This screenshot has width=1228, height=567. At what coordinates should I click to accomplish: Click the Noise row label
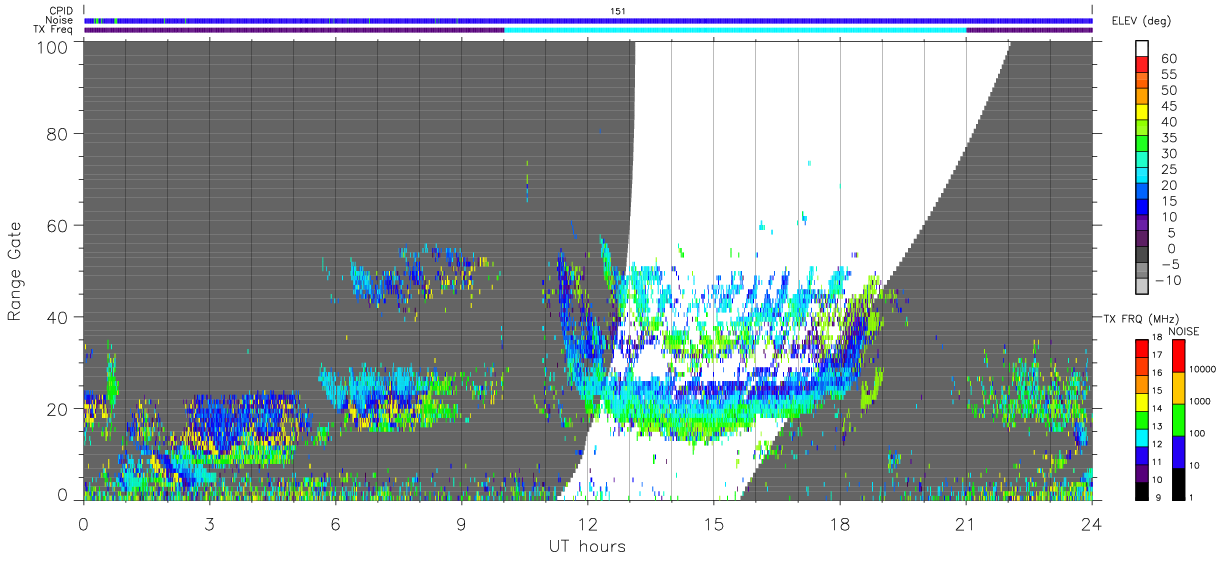(61, 20)
